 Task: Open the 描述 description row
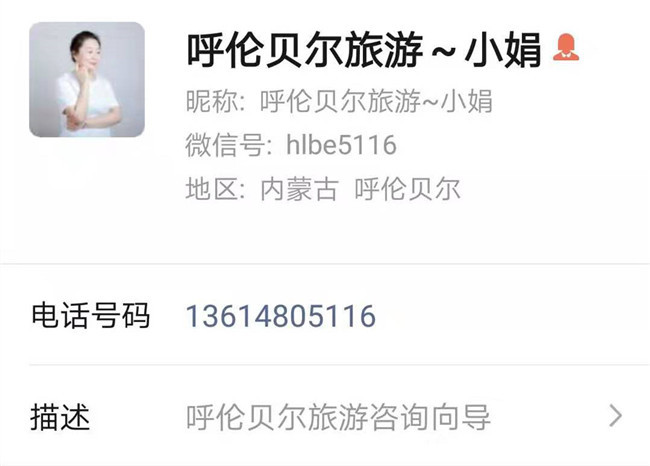click(325, 416)
